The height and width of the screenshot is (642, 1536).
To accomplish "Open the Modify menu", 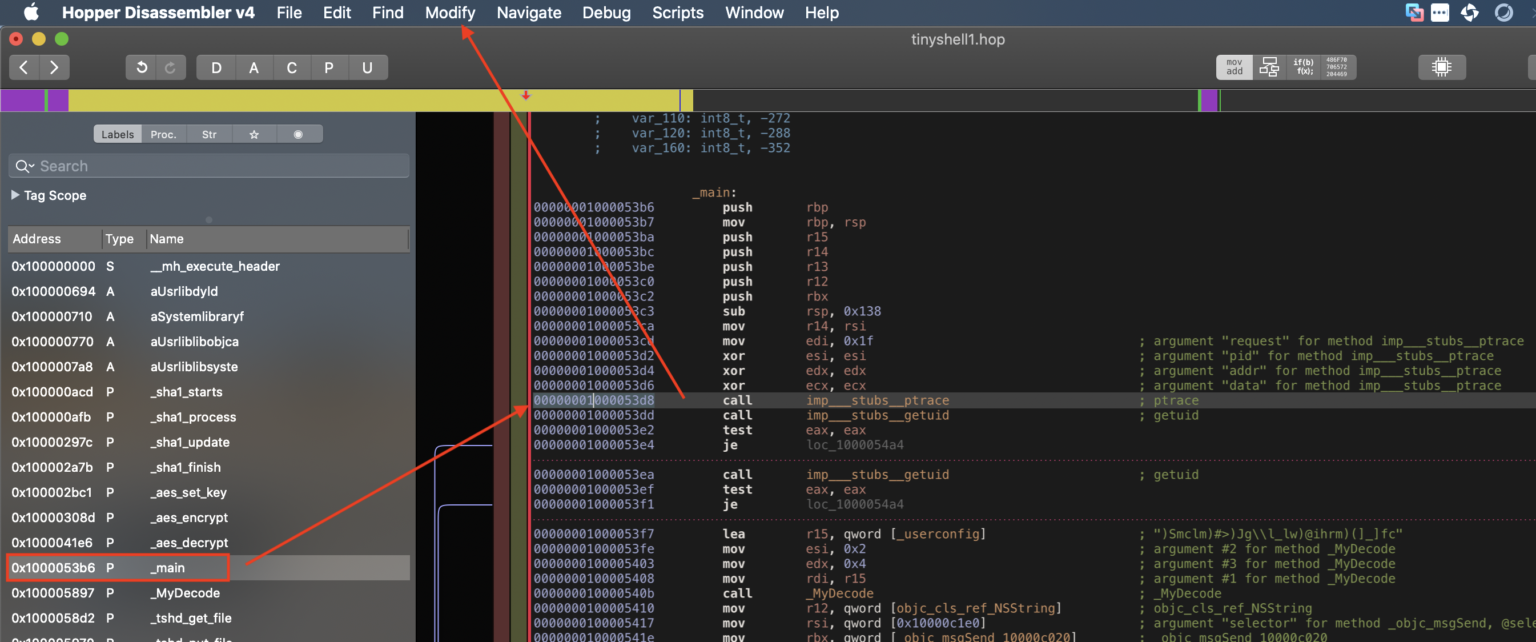I will tap(450, 12).
